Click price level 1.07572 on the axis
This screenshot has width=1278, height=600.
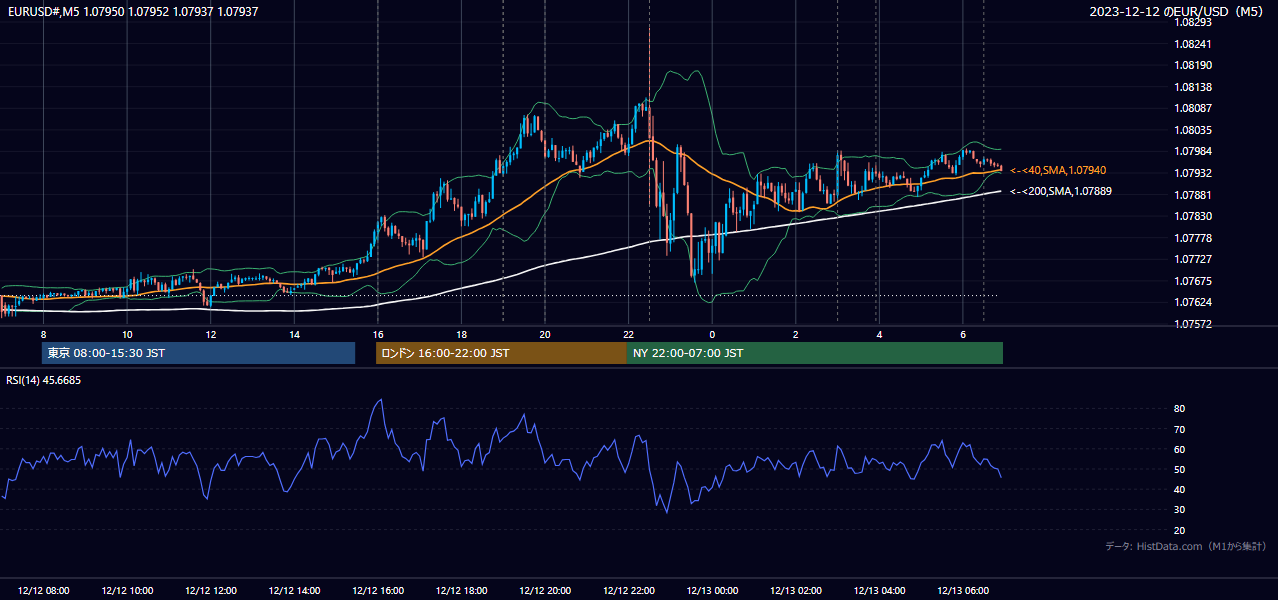1194,324
